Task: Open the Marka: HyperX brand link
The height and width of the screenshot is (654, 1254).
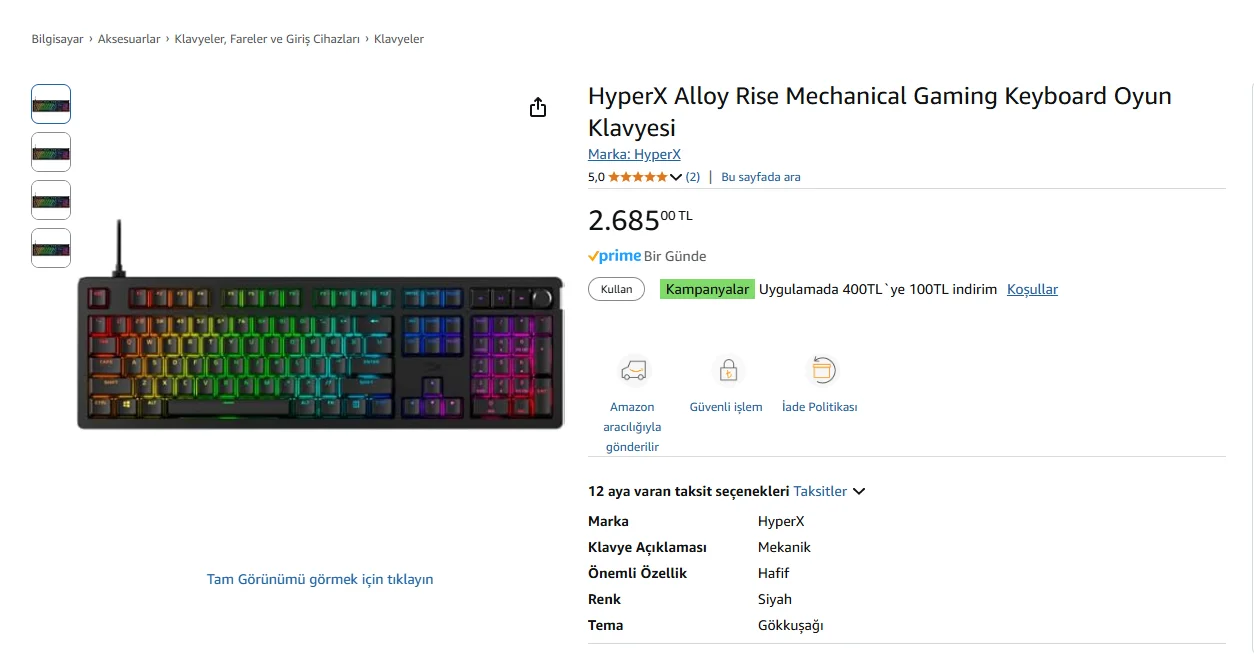Action: click(634, 154)
